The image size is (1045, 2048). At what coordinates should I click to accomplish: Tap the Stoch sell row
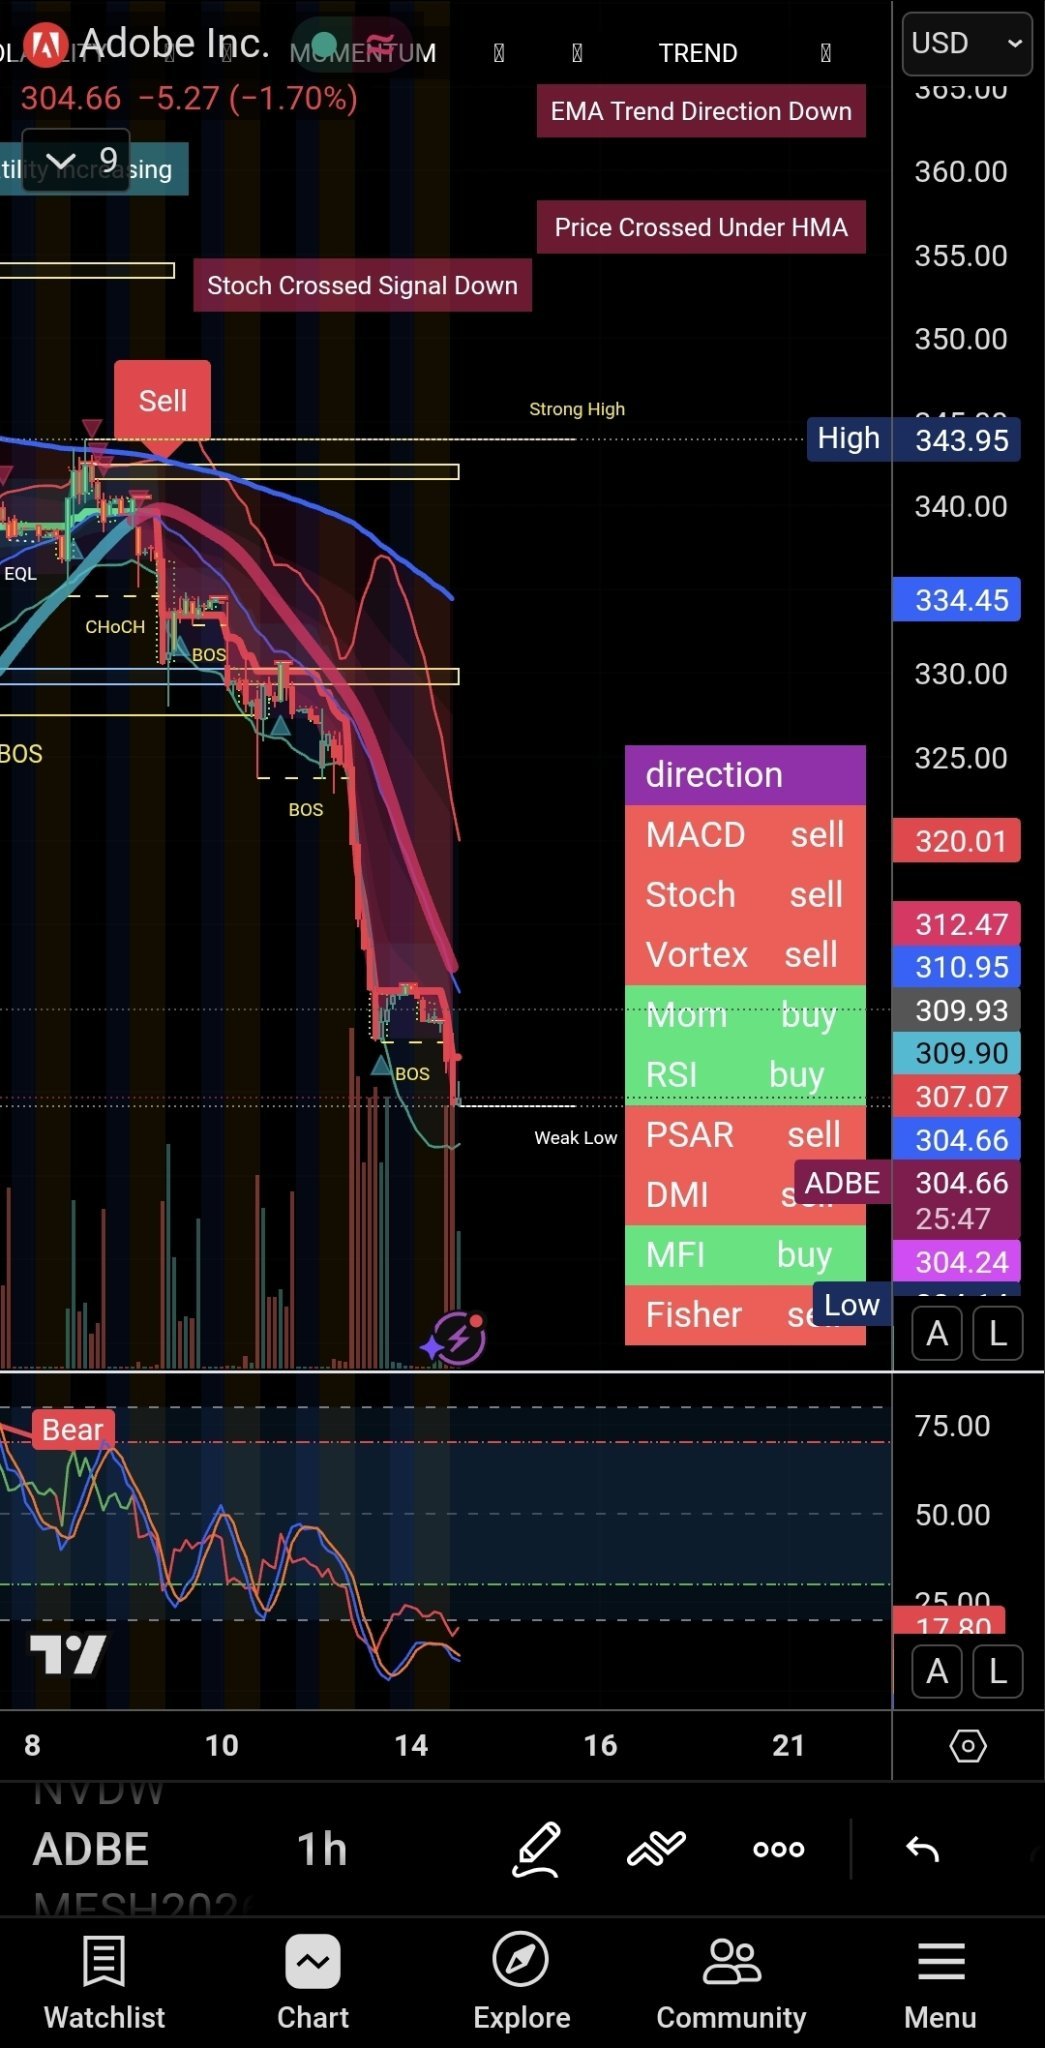click(745, 895)
